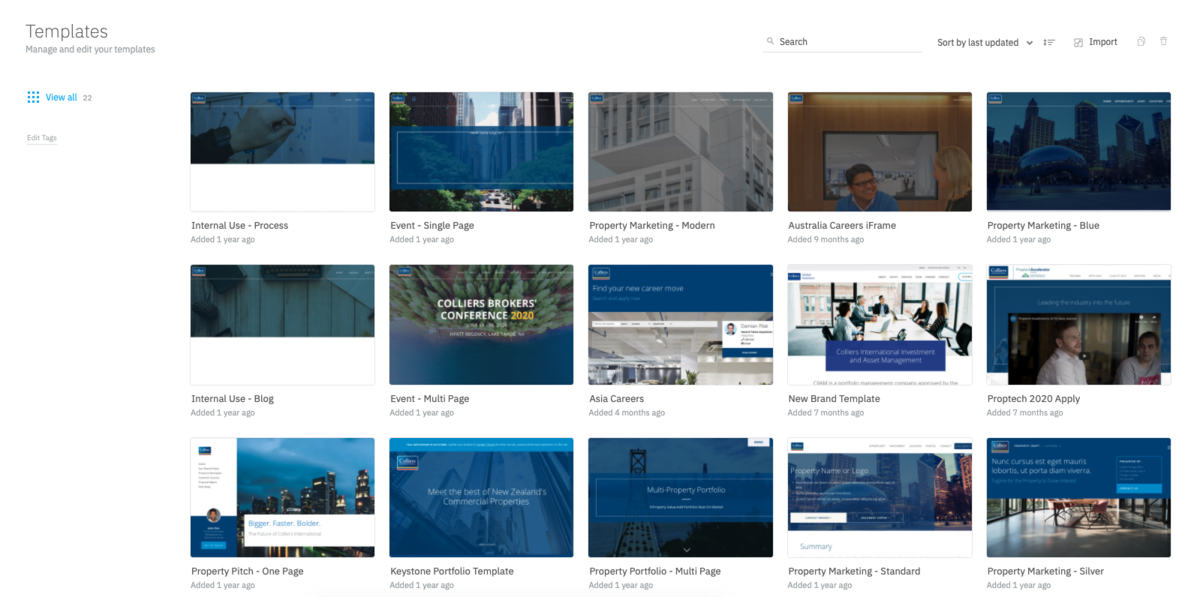Viewport: 1200px width, 597px height.
Task: Open the "Proptech 2020 Apply" template
Action: coord(1078,324)
